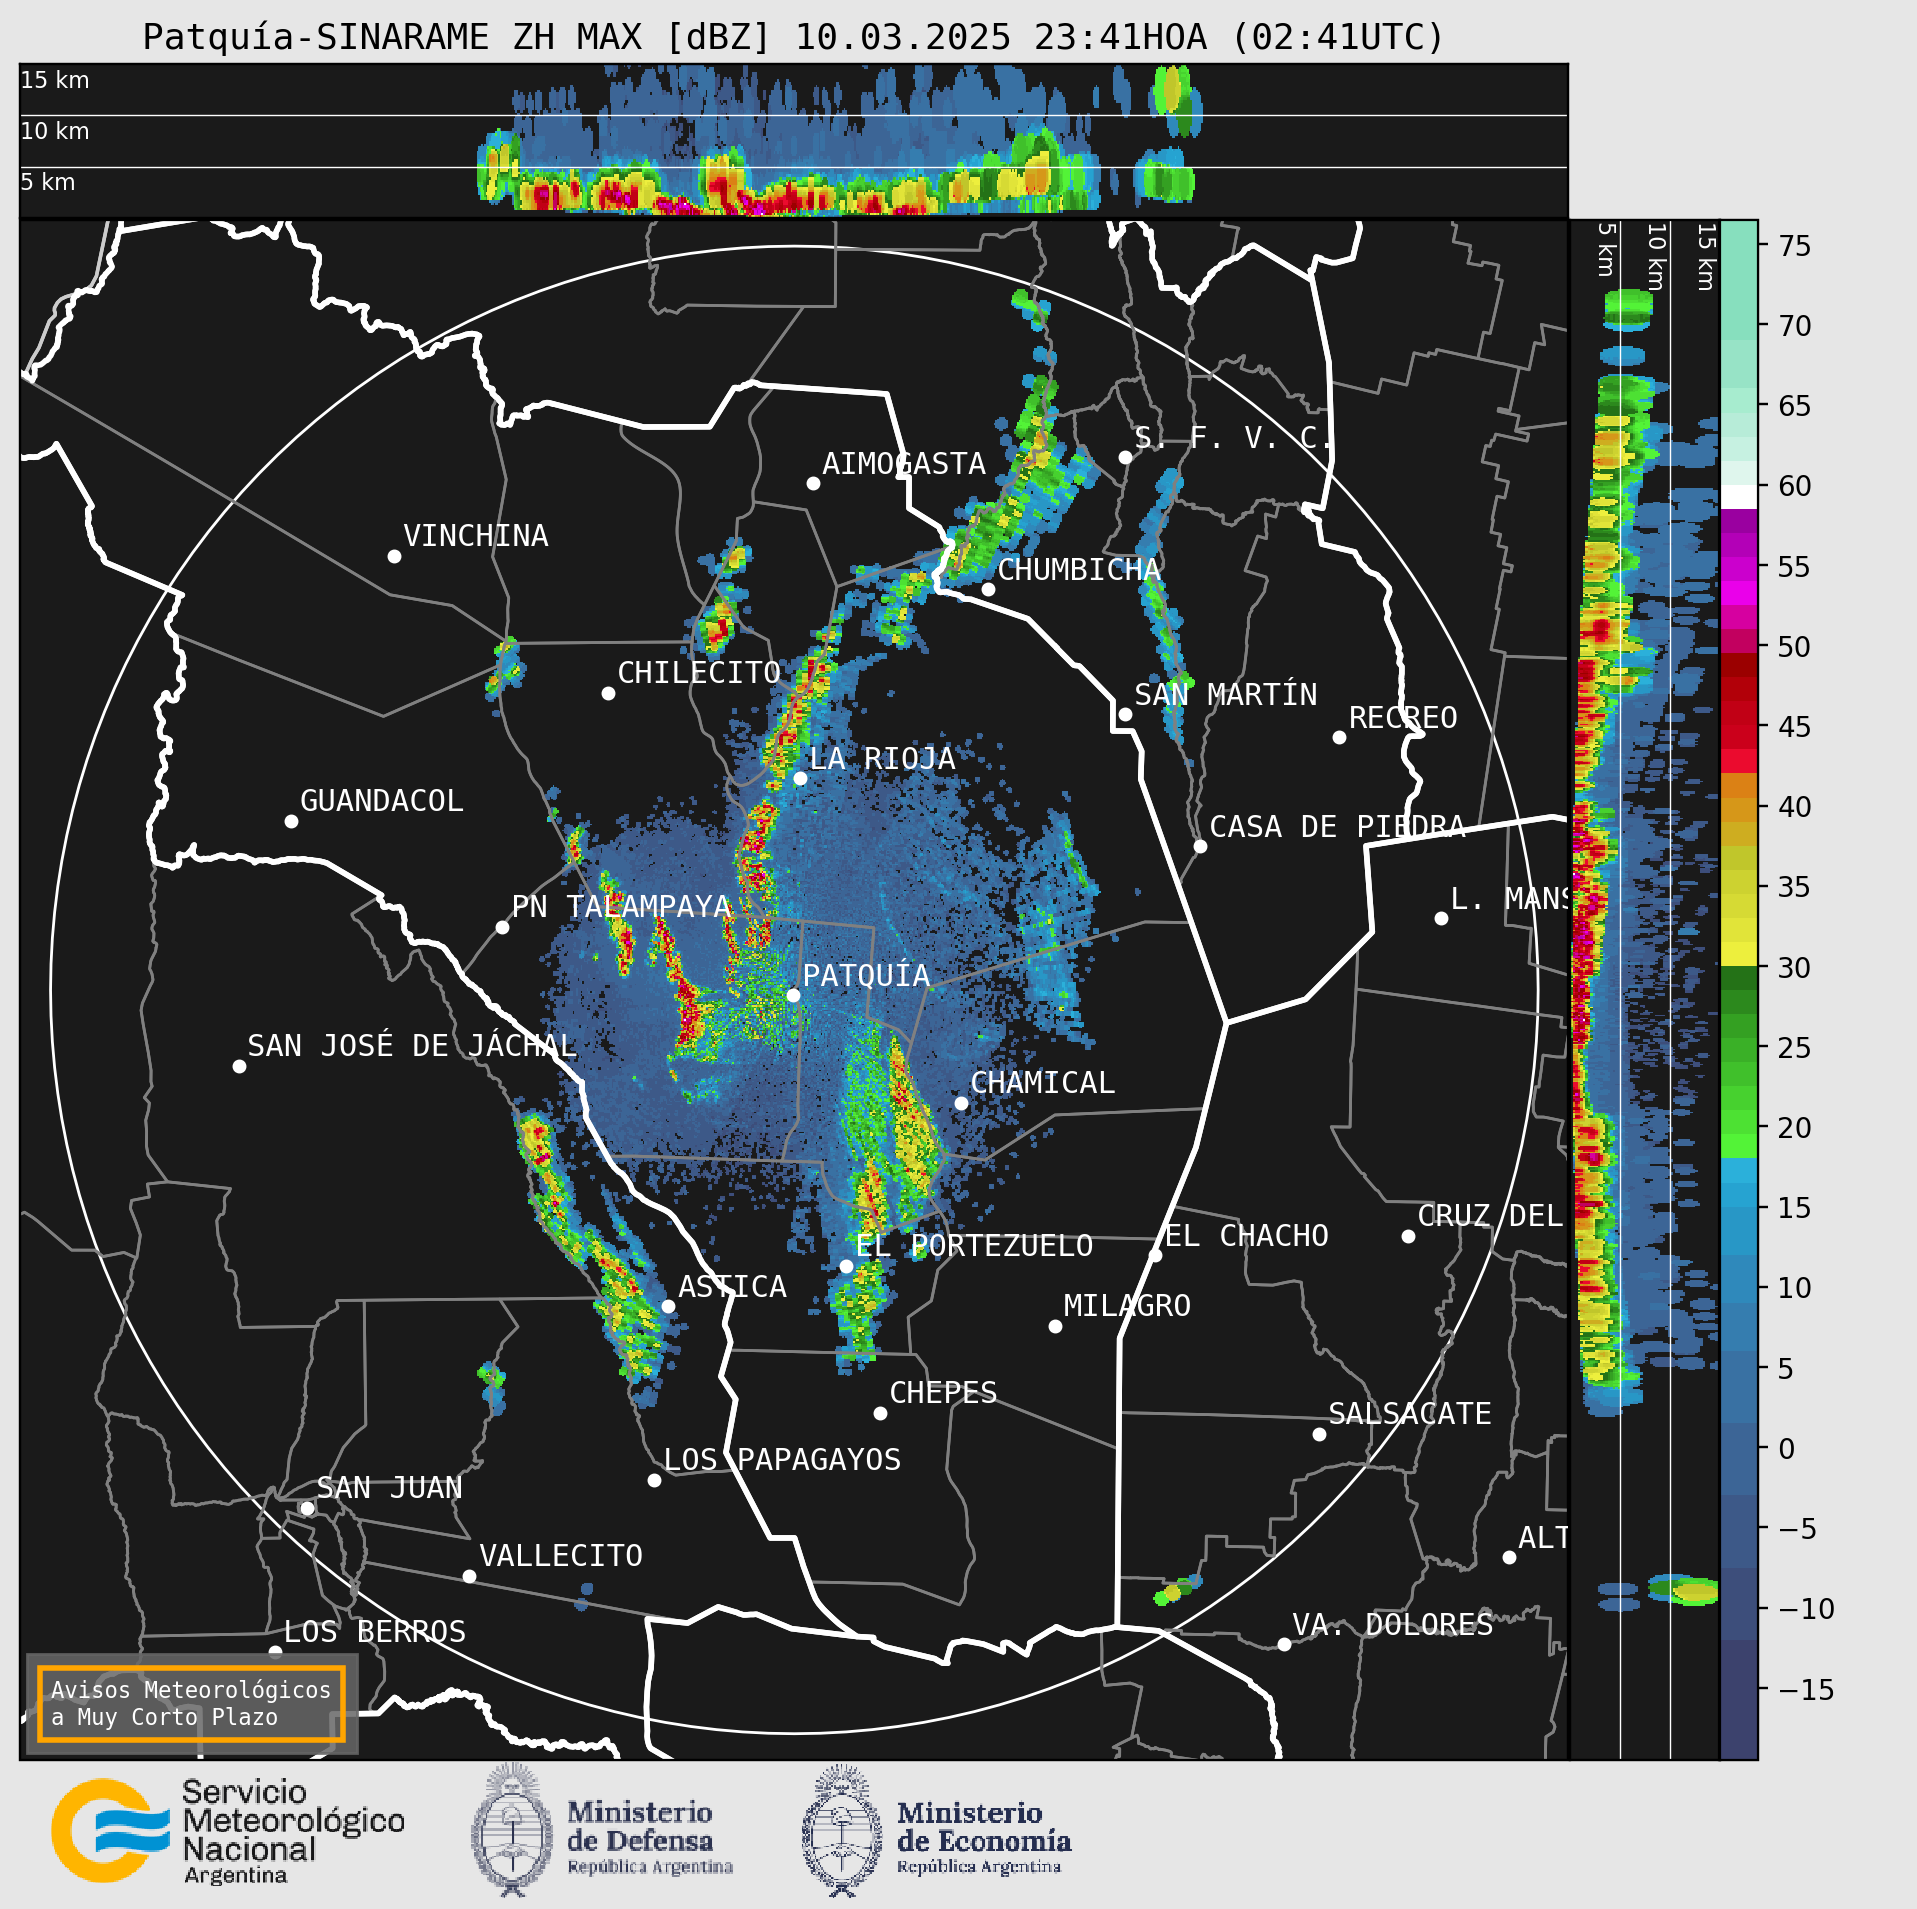Click the MILAGRO label
The width and height of the screenshot is (1917, 1909).
(1127, 1305)
